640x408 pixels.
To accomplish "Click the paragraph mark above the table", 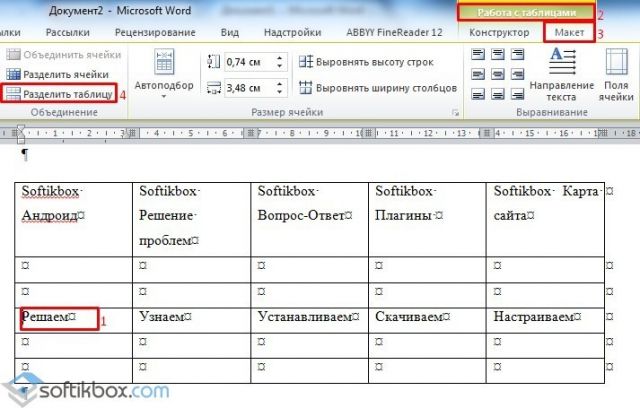I will pyautogui.click(x=25, y=155).
